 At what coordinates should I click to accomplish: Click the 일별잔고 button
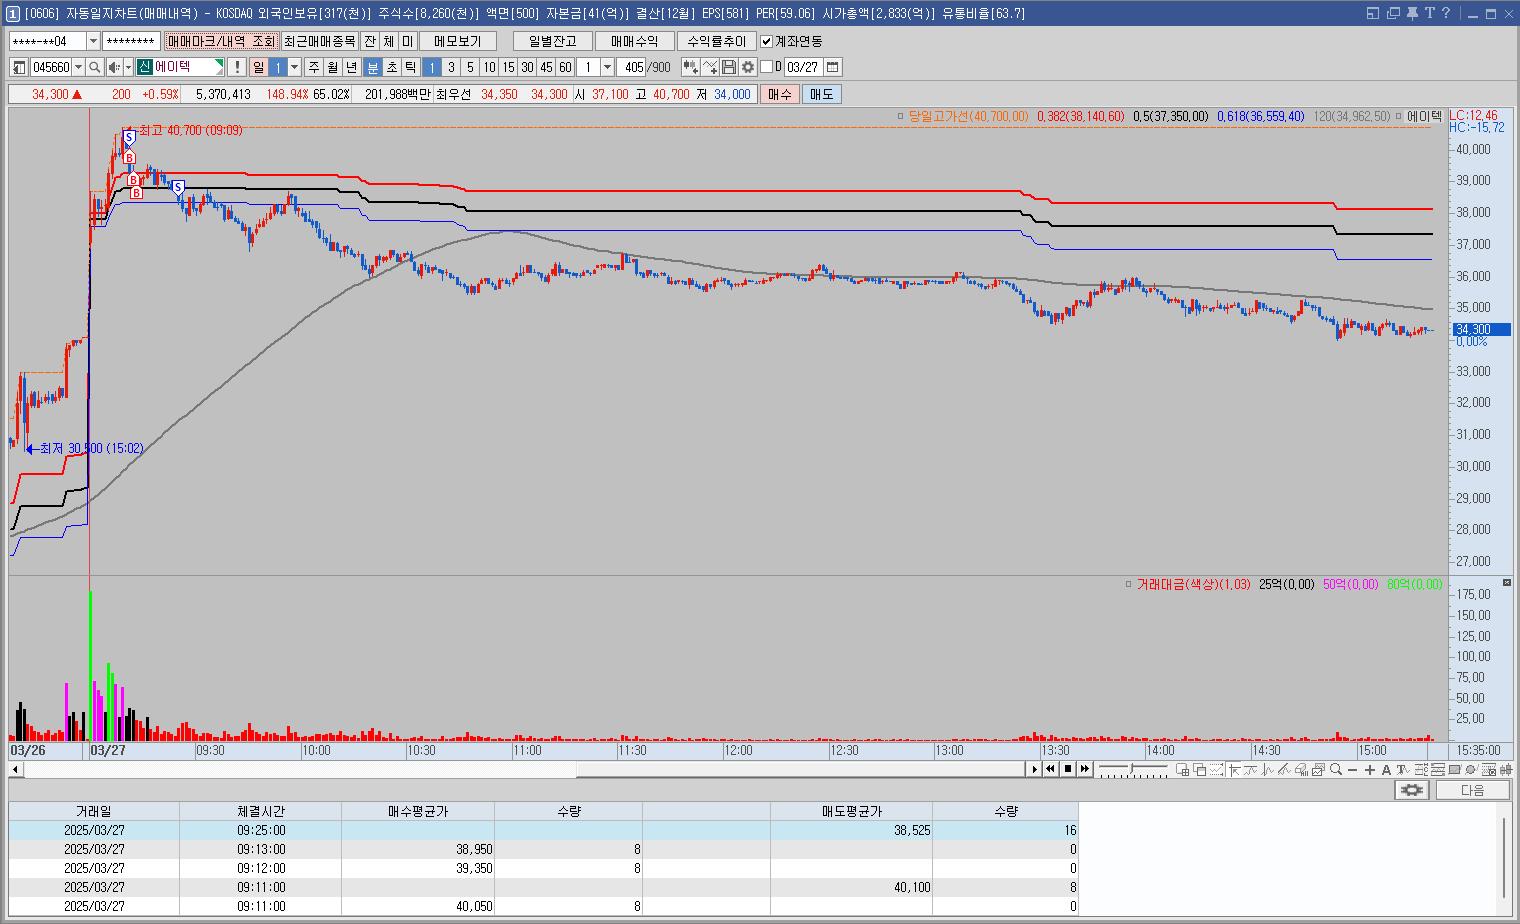(553, 41)
